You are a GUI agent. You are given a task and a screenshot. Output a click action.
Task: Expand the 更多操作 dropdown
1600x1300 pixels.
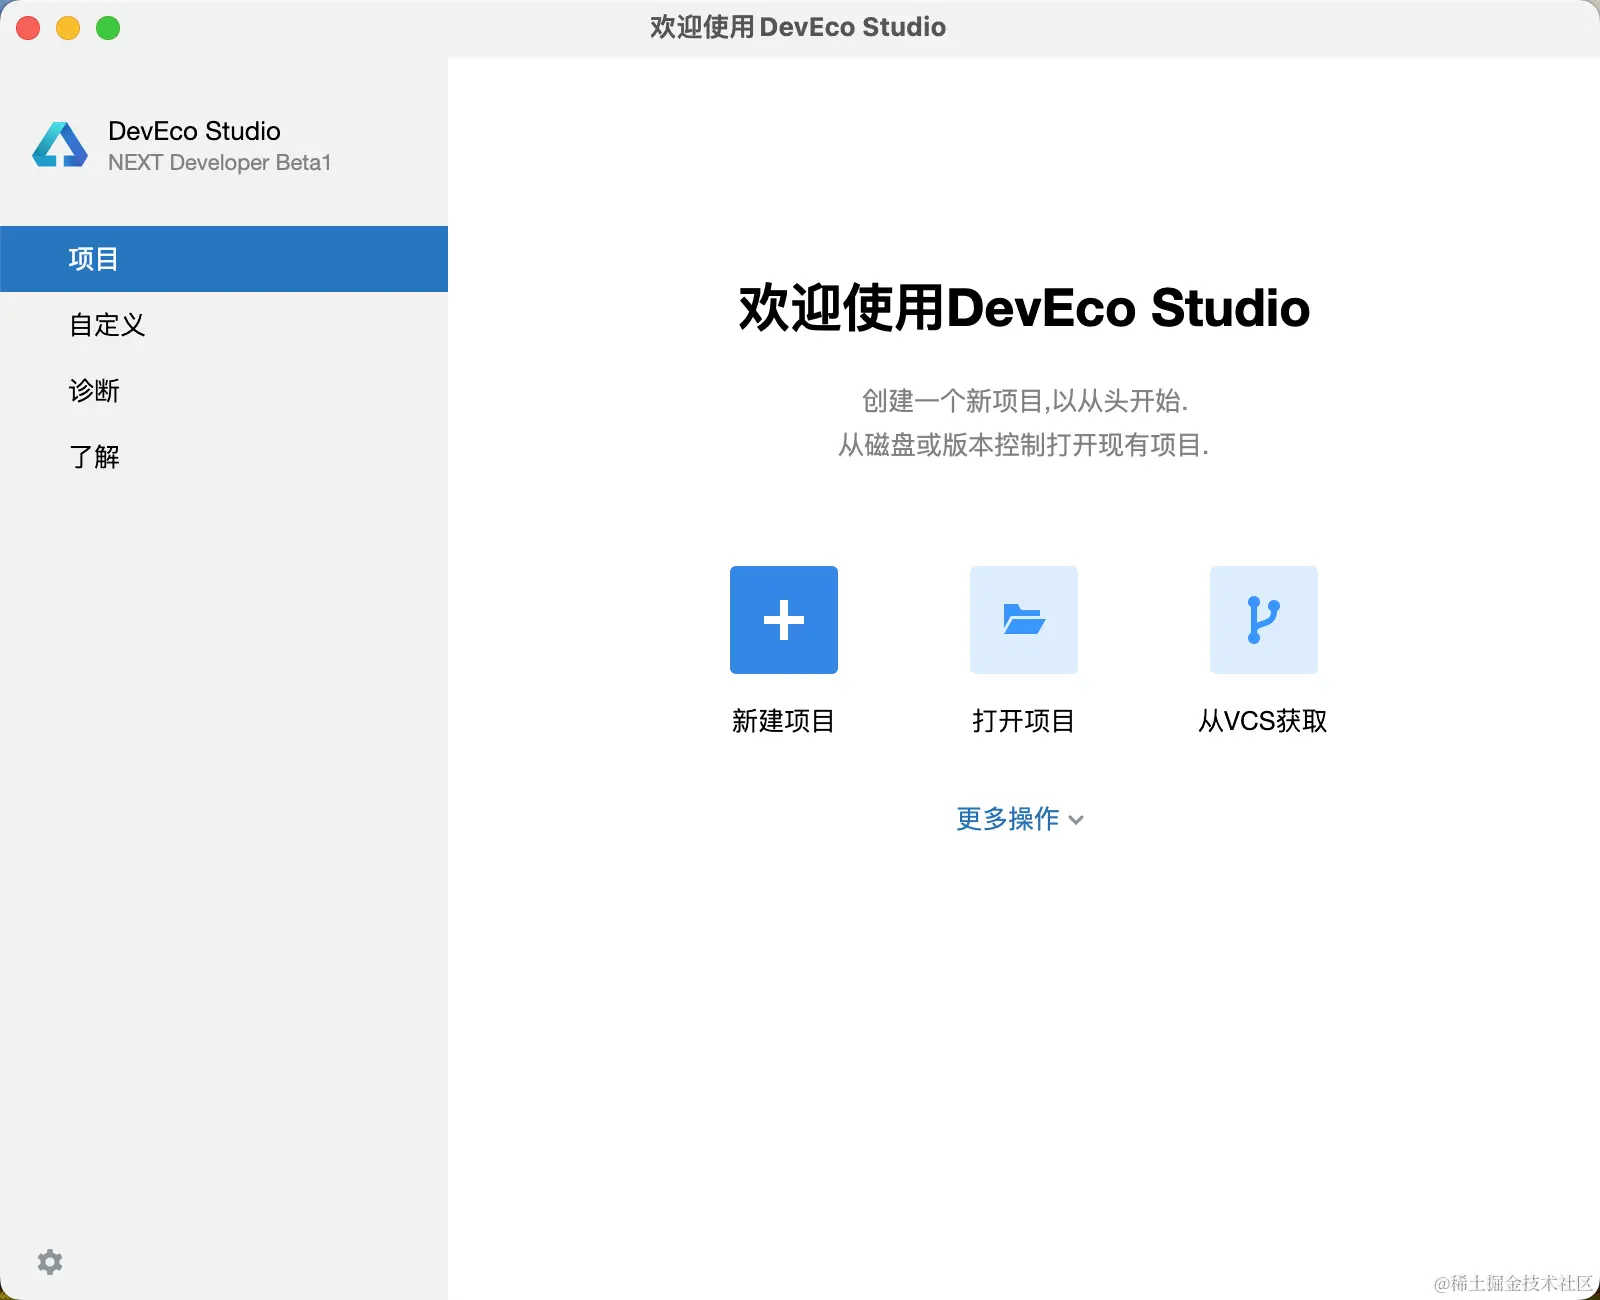click(1020, 819)
